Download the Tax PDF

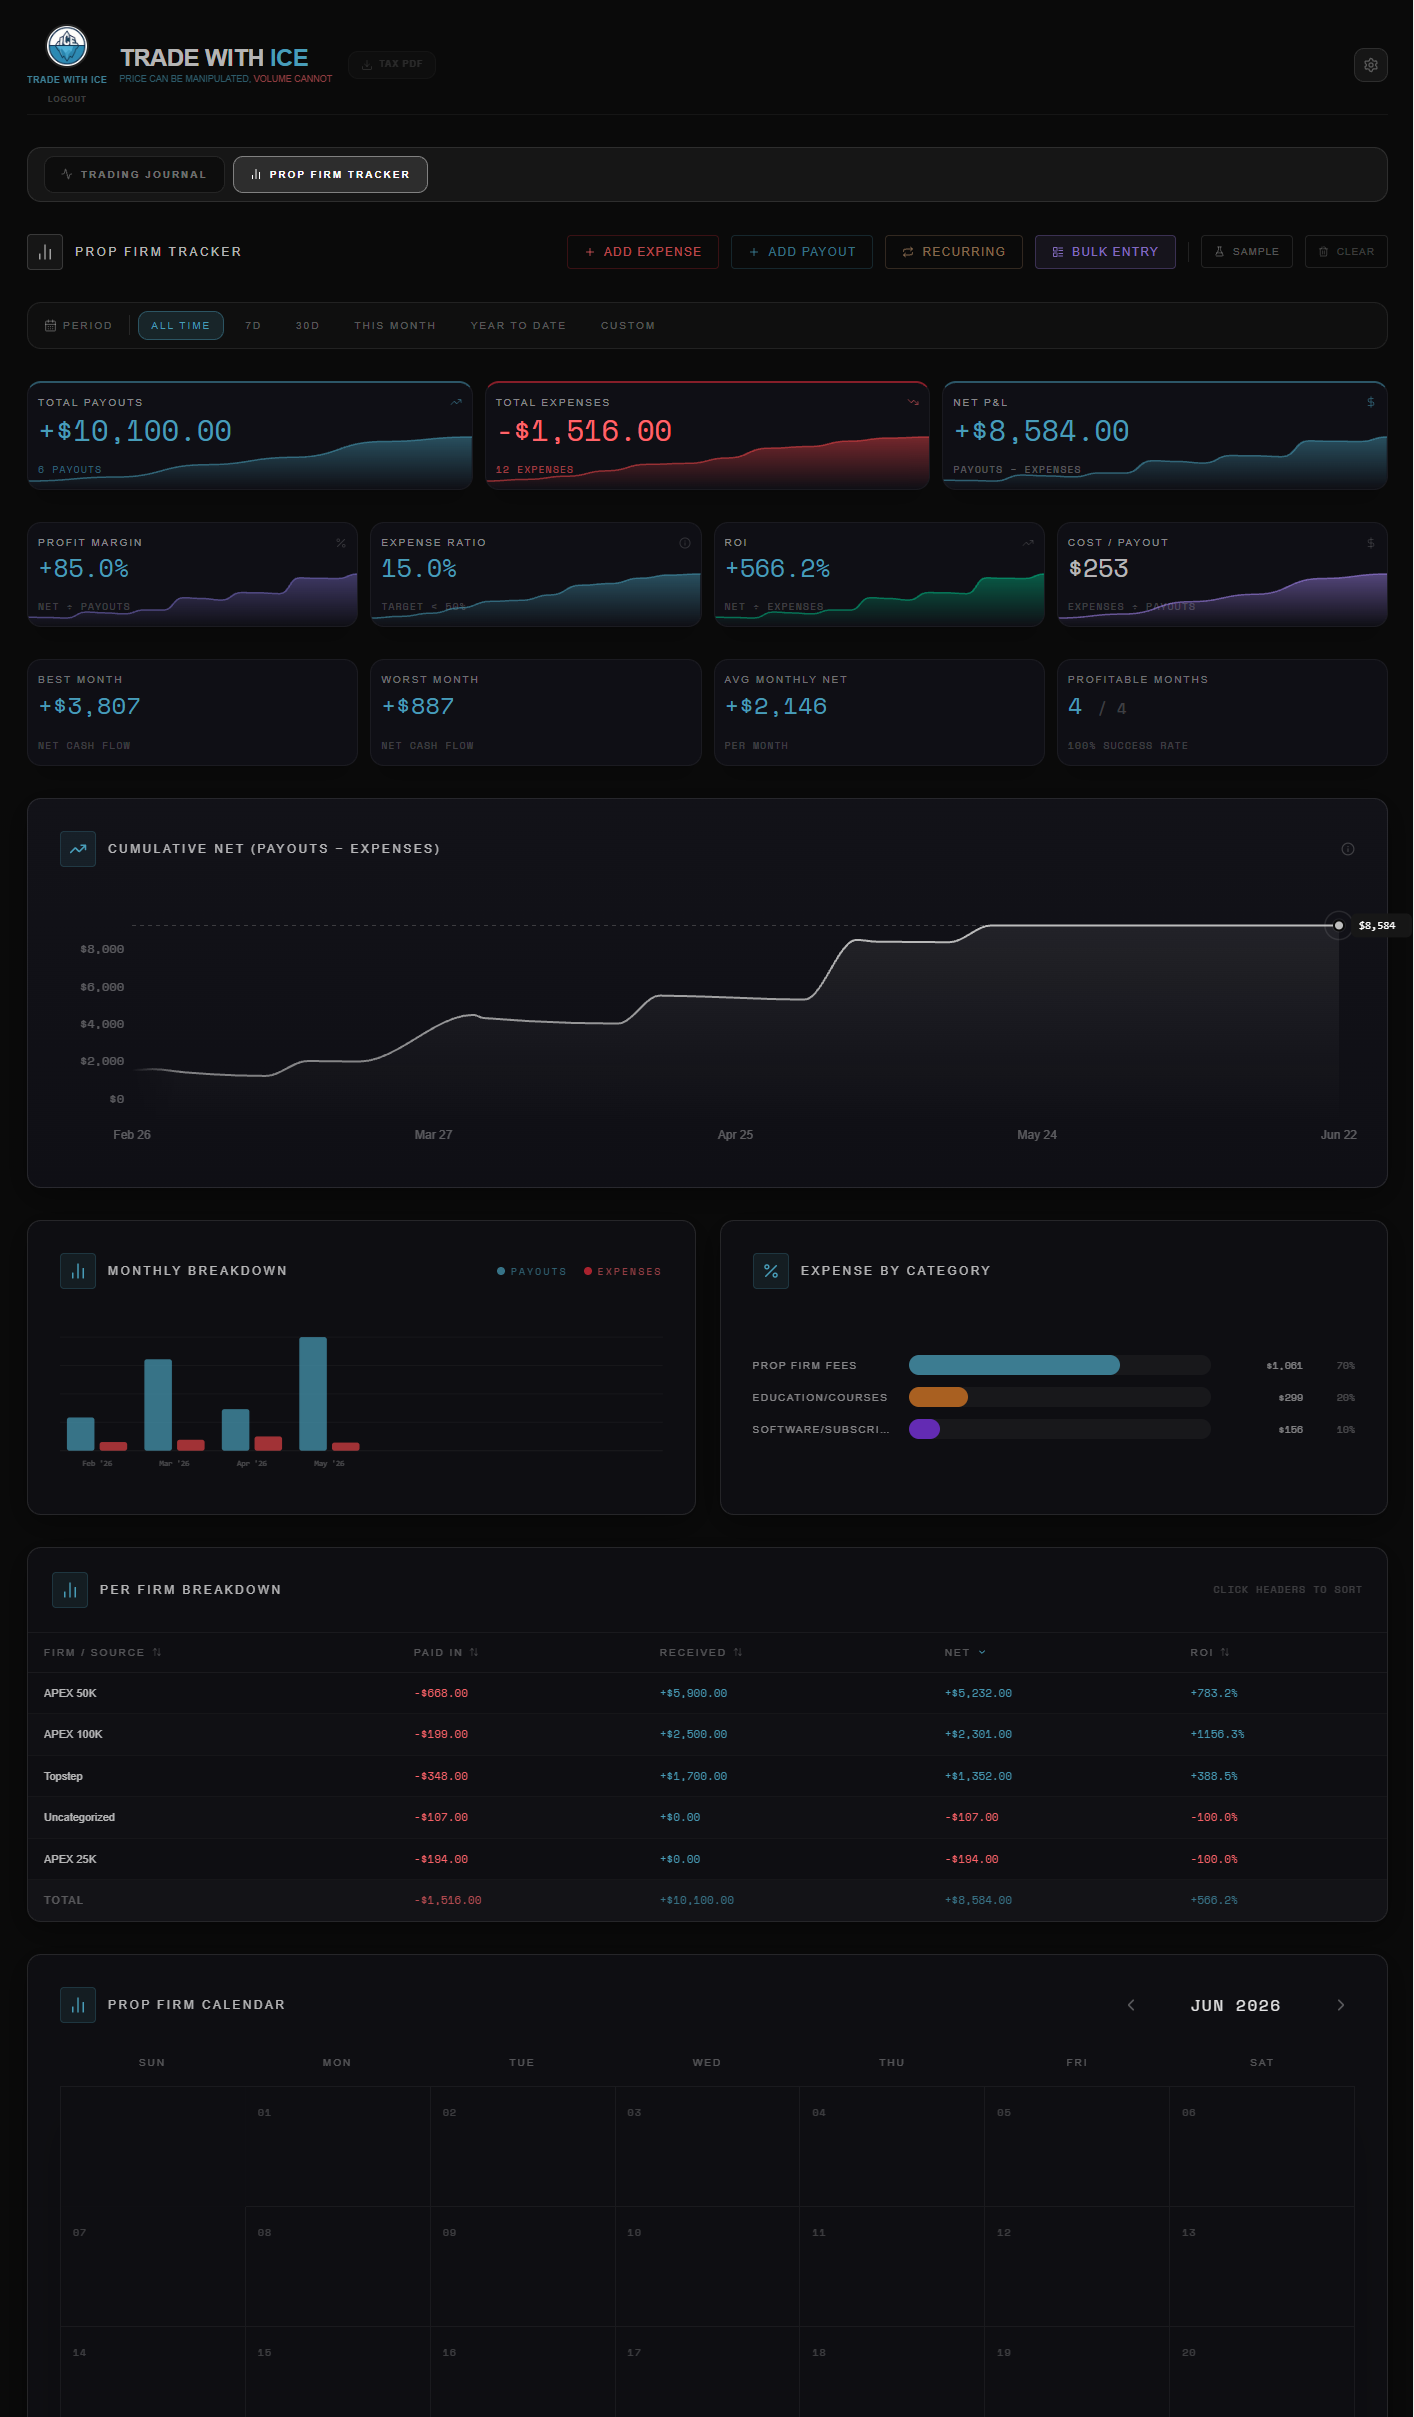click(x=392, y=64)
